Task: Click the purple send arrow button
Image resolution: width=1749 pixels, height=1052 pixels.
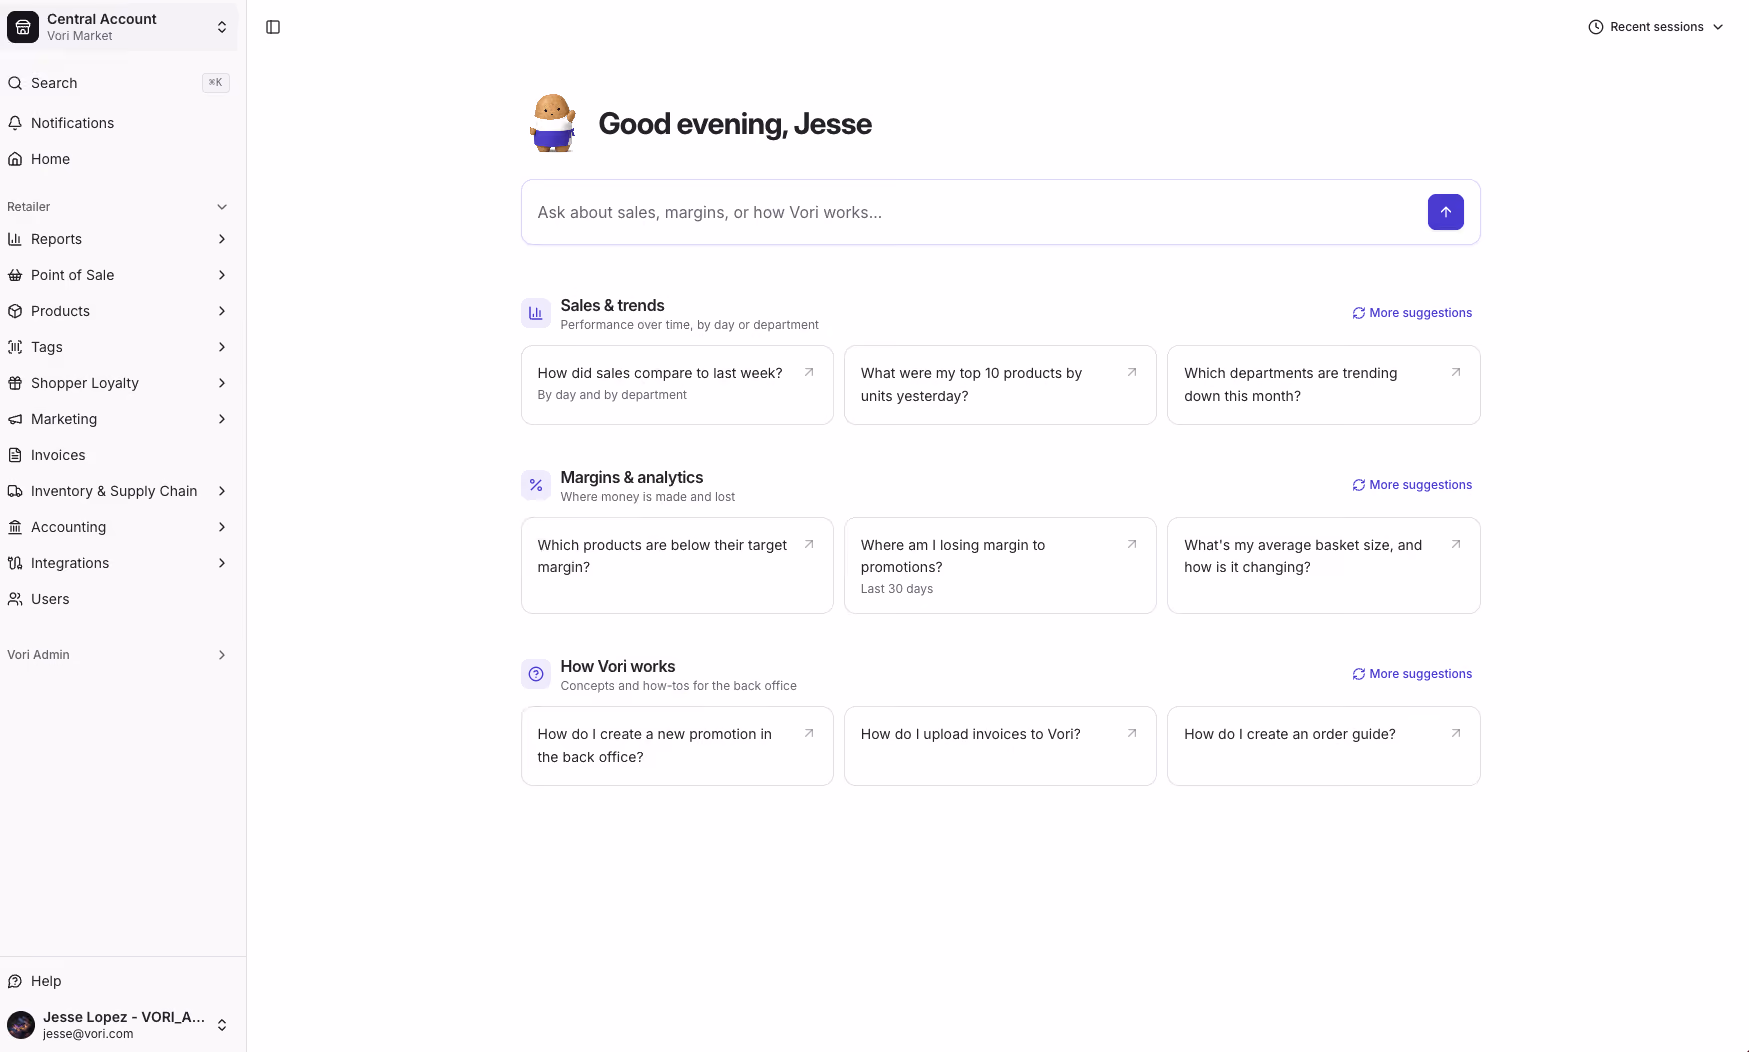Action: point(1445,212)
